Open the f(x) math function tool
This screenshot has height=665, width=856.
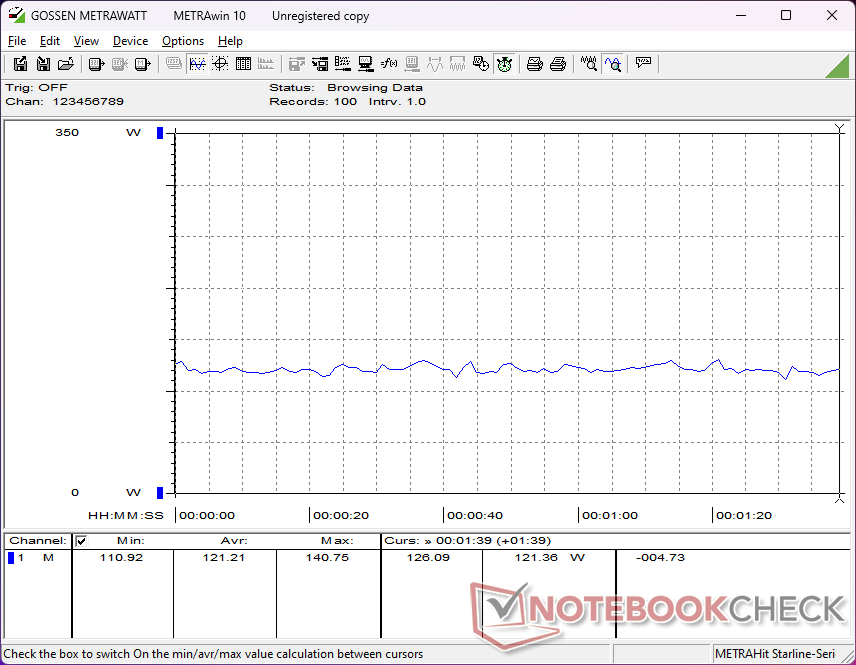click(389, 64)
